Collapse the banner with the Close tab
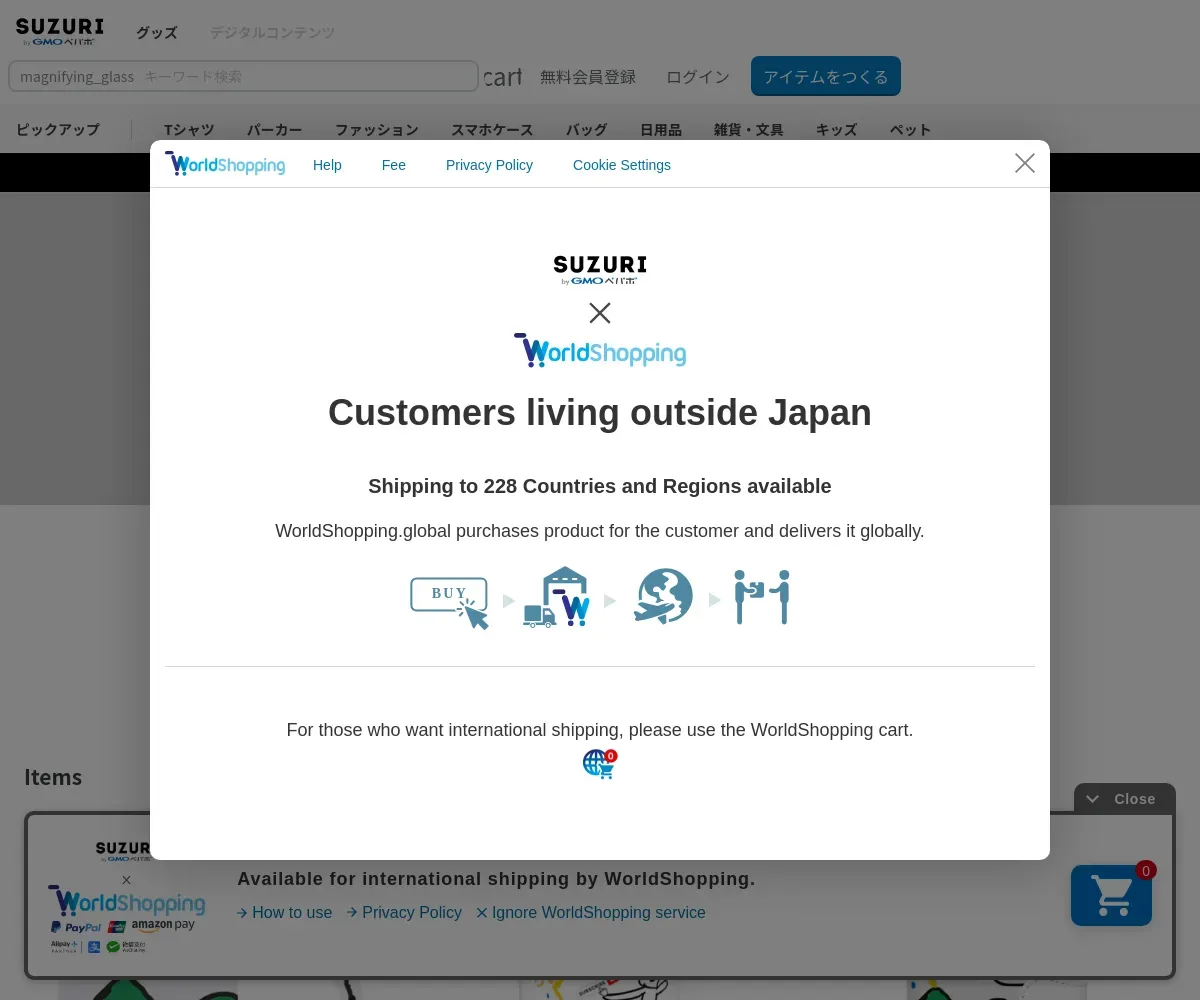The width and height of the screenshot is (1200, 1000). point(1125,798)
